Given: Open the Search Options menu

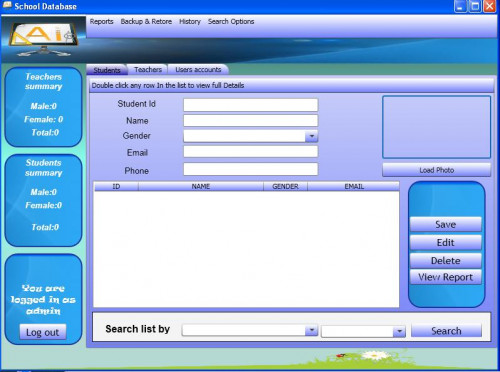Looking at the screenshot, I should (231, 22).
